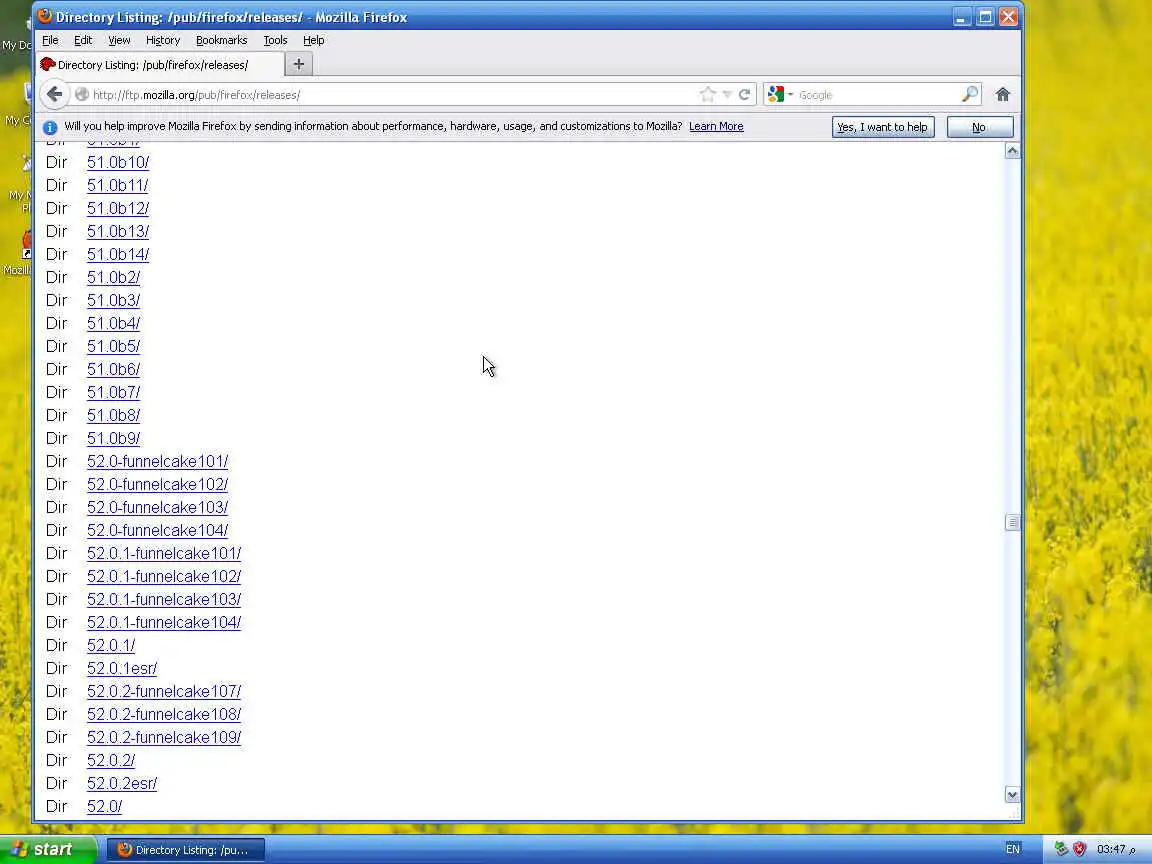Open the 51.0b5/ directory link
This screenshot has height=864, width=1152.
(x=113, y=346)
